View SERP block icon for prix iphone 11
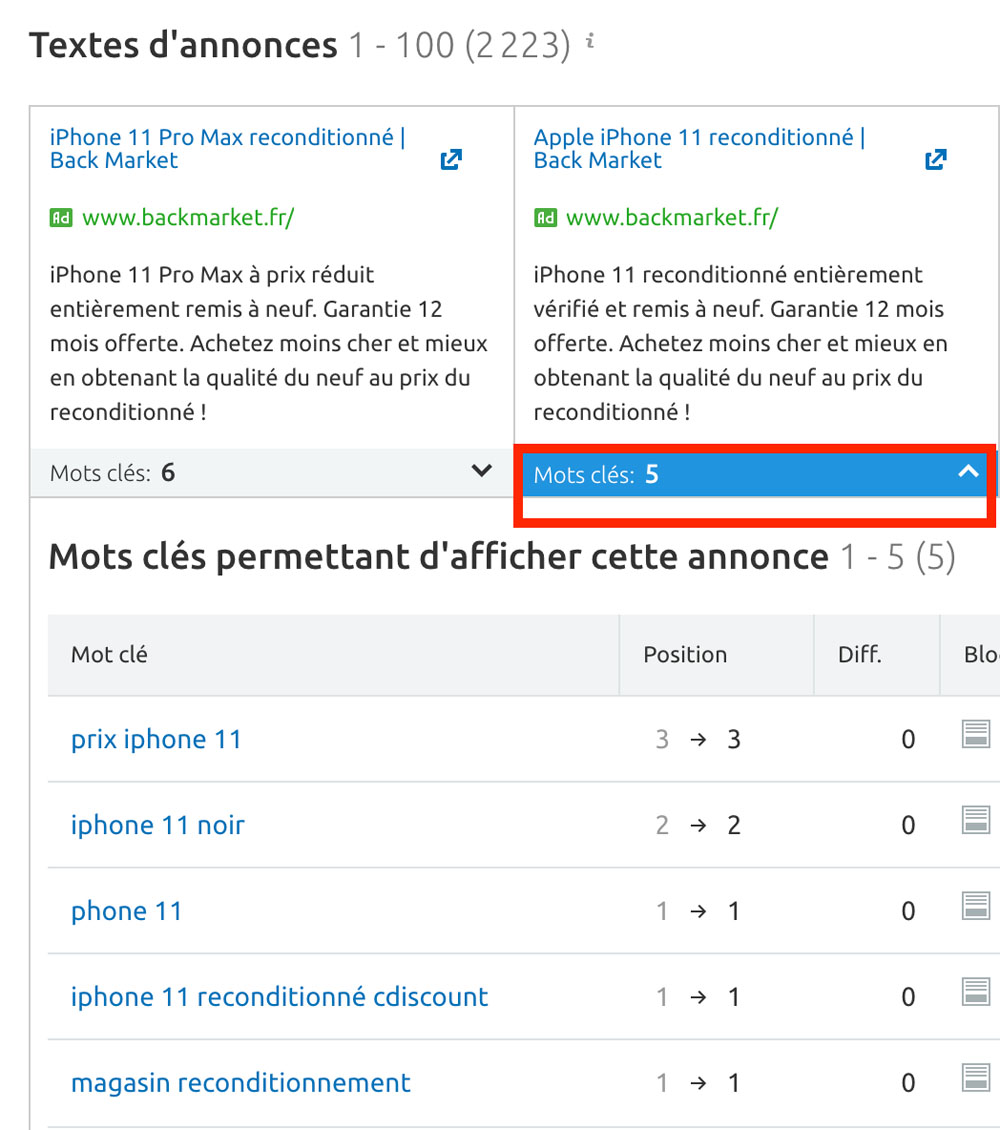Image resolution: width=1000 pixels, height=1130 pixels. click(976, 734)
